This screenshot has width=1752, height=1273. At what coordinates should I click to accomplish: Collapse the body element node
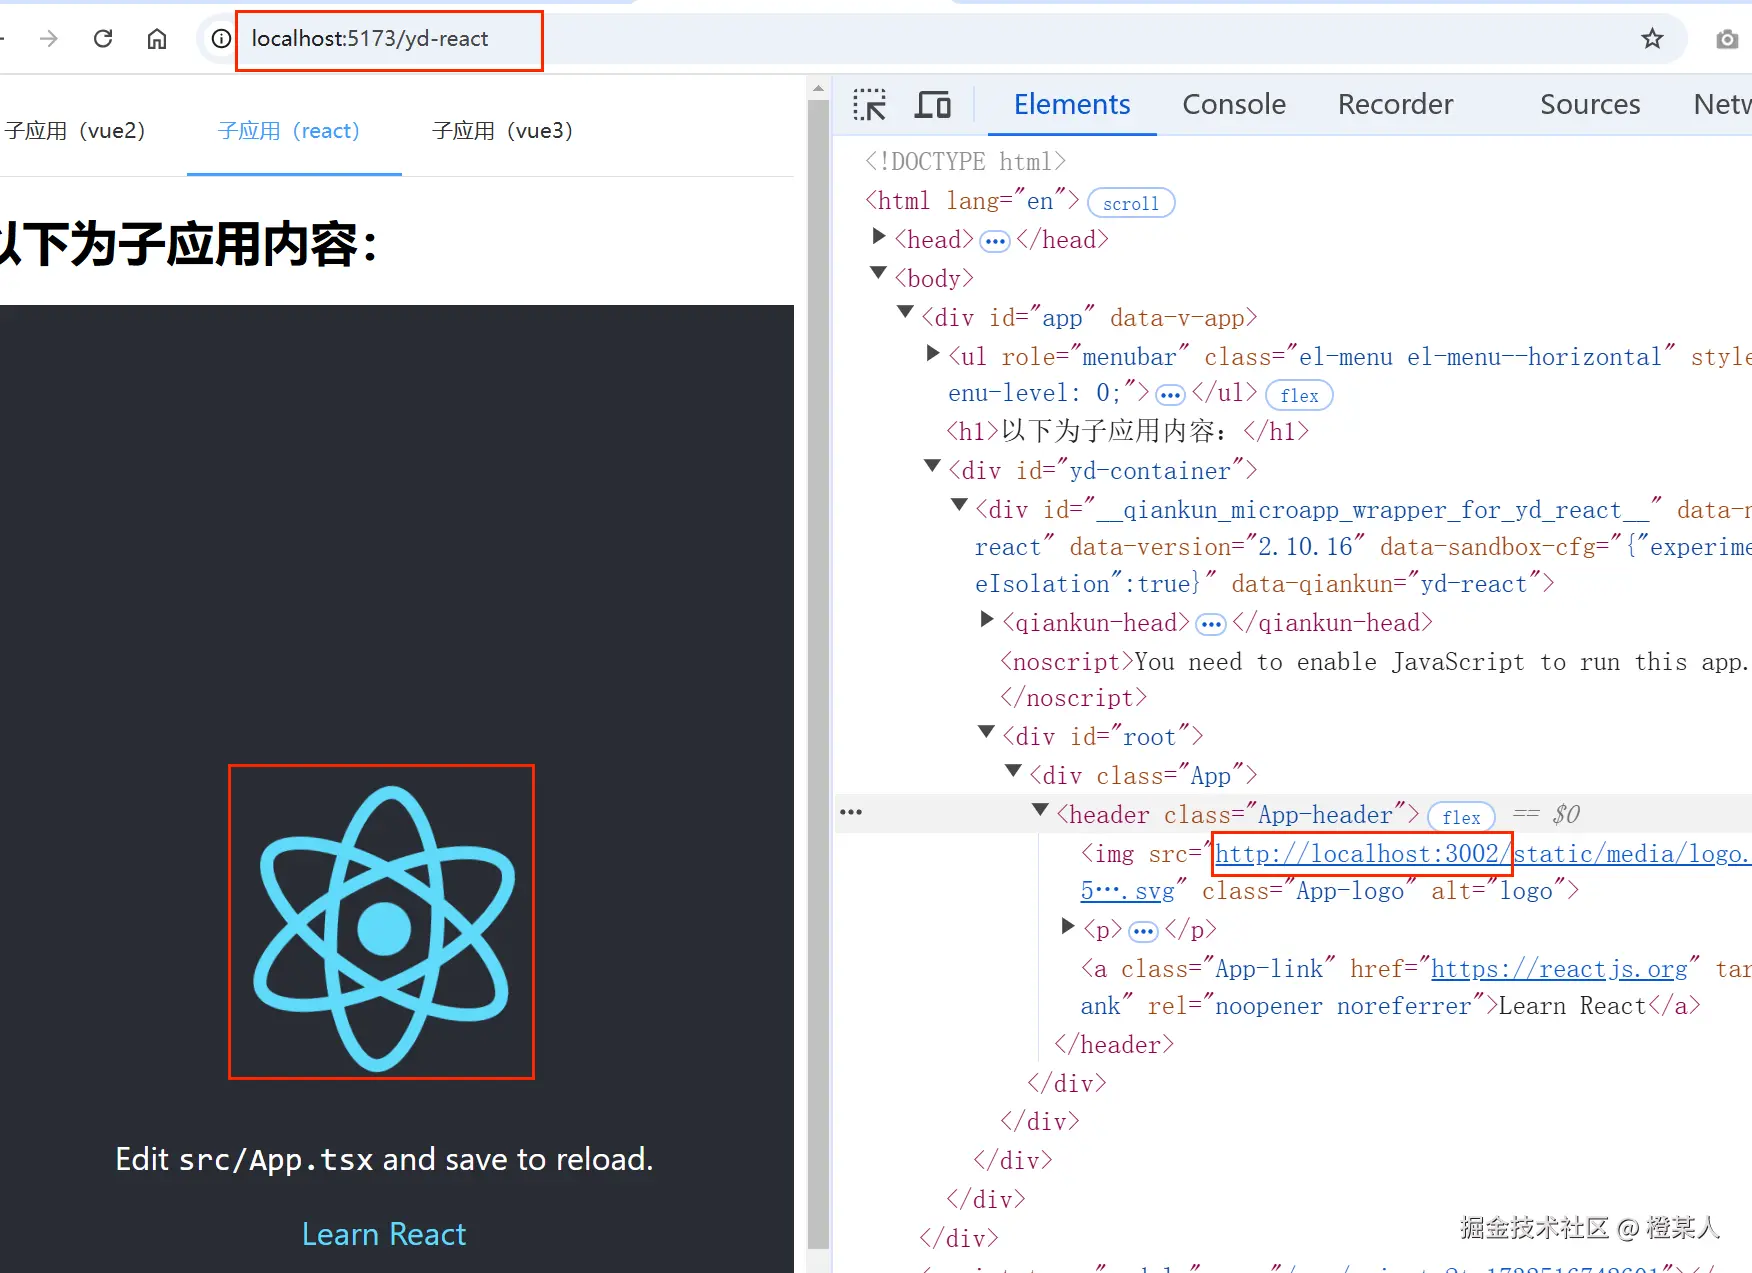879,273
